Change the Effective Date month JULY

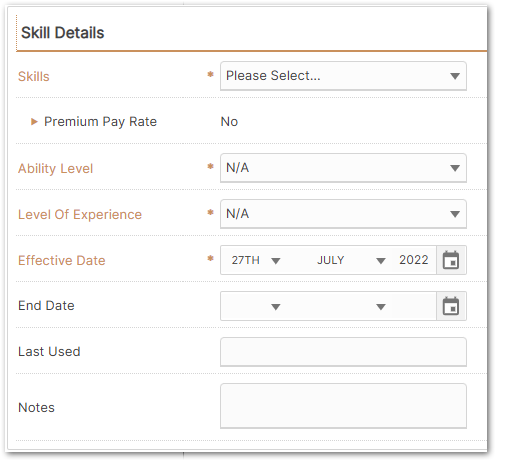click(x=350, y=260)
